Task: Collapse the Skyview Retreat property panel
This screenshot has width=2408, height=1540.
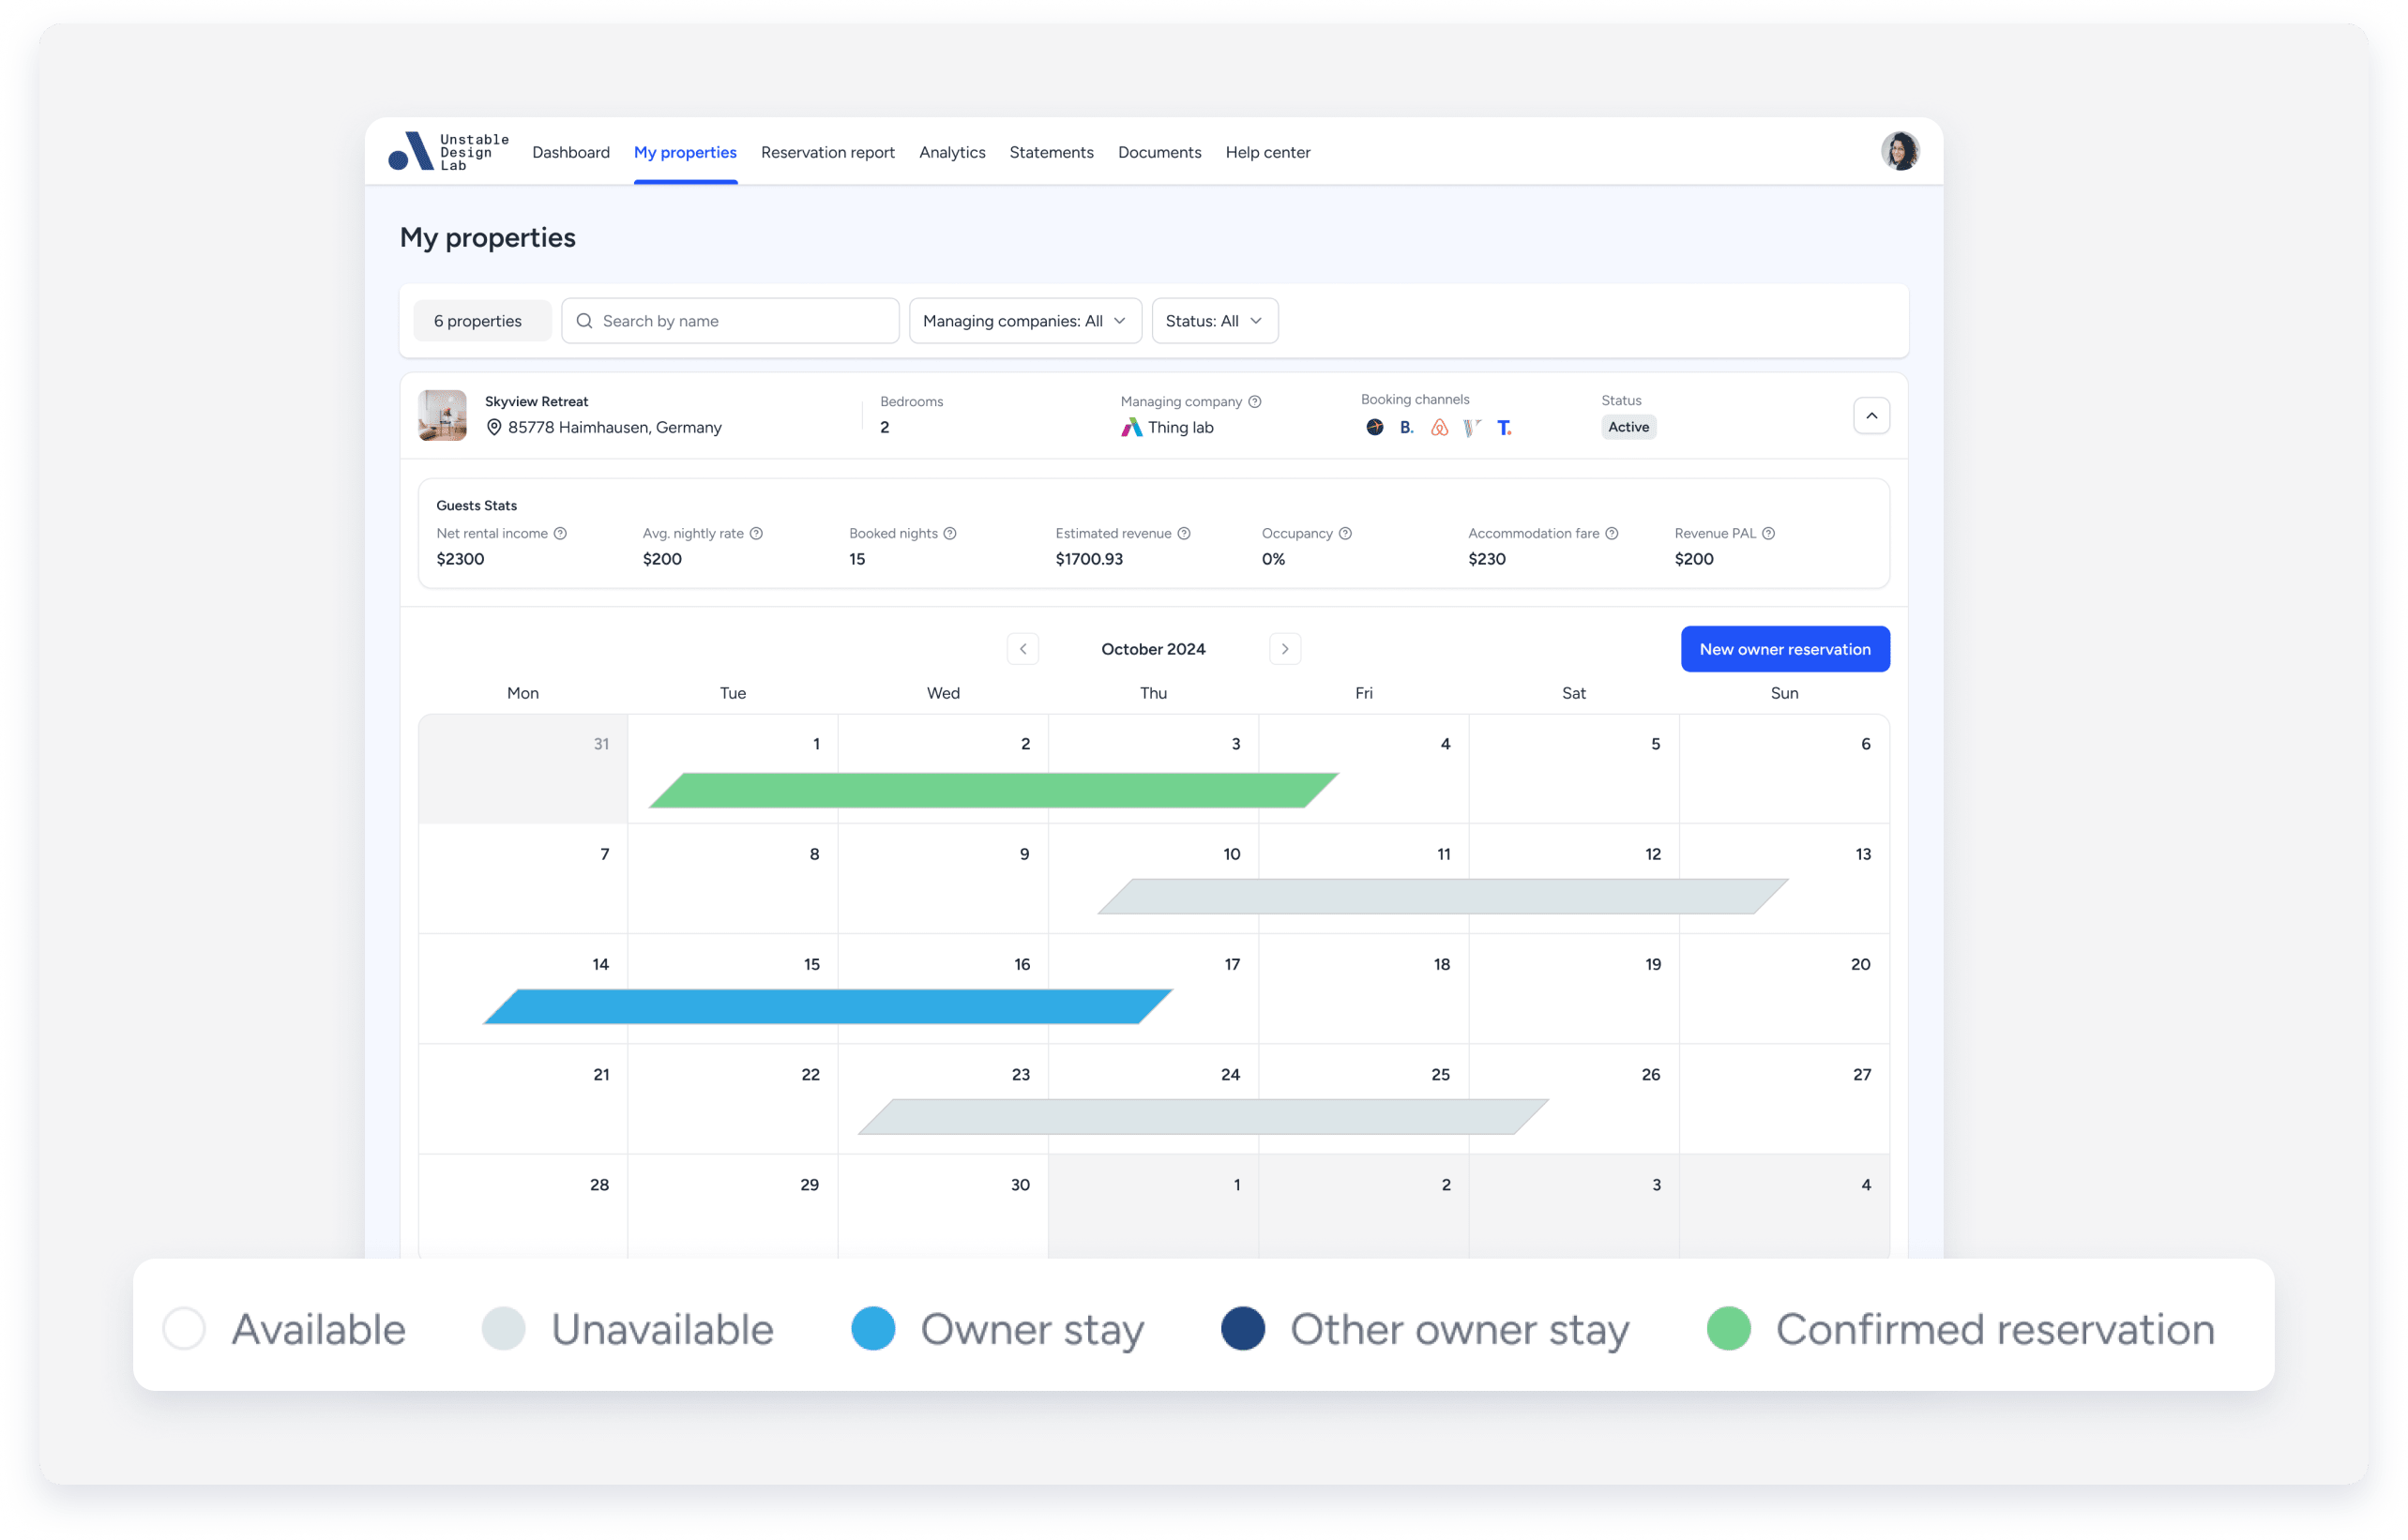Action: [1871, 415]
